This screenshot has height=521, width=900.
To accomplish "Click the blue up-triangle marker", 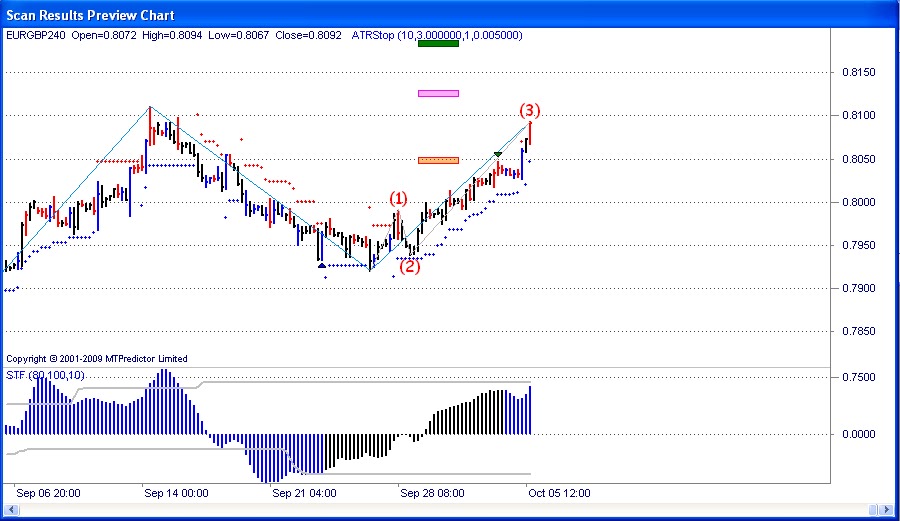I will point(321,265).
